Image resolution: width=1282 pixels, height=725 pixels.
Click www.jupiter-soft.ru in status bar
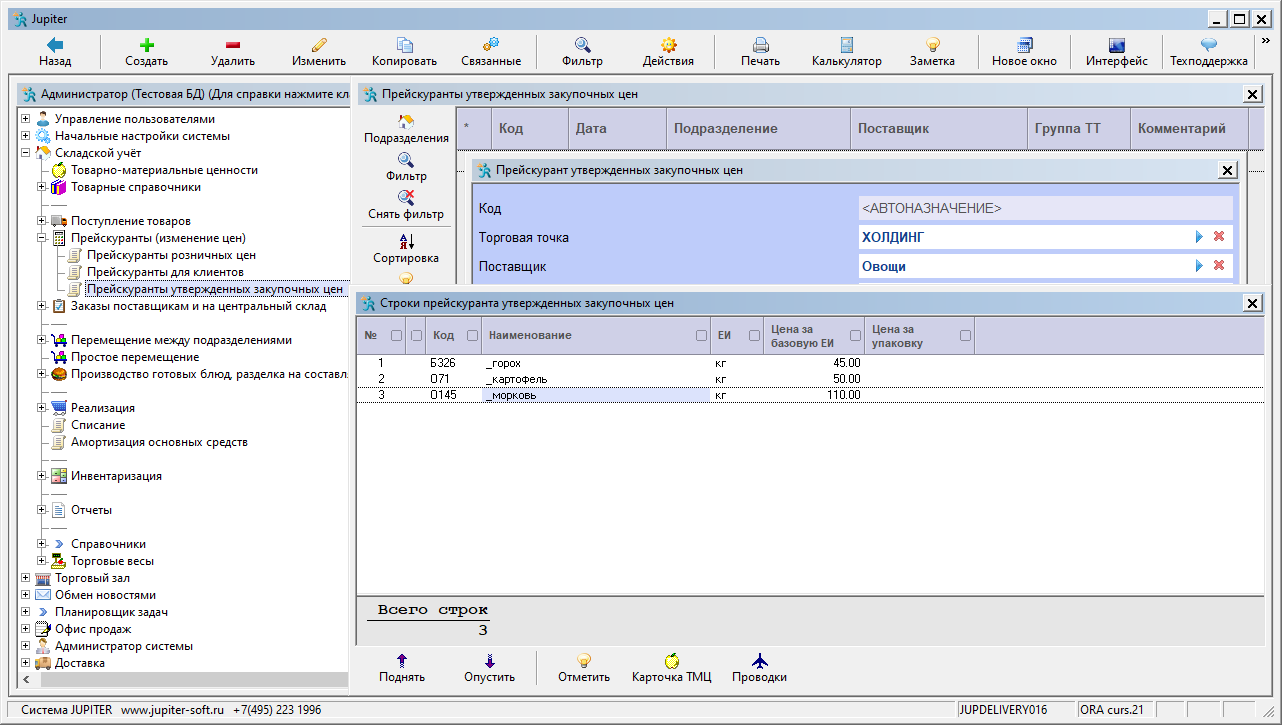tap(173, 710)
